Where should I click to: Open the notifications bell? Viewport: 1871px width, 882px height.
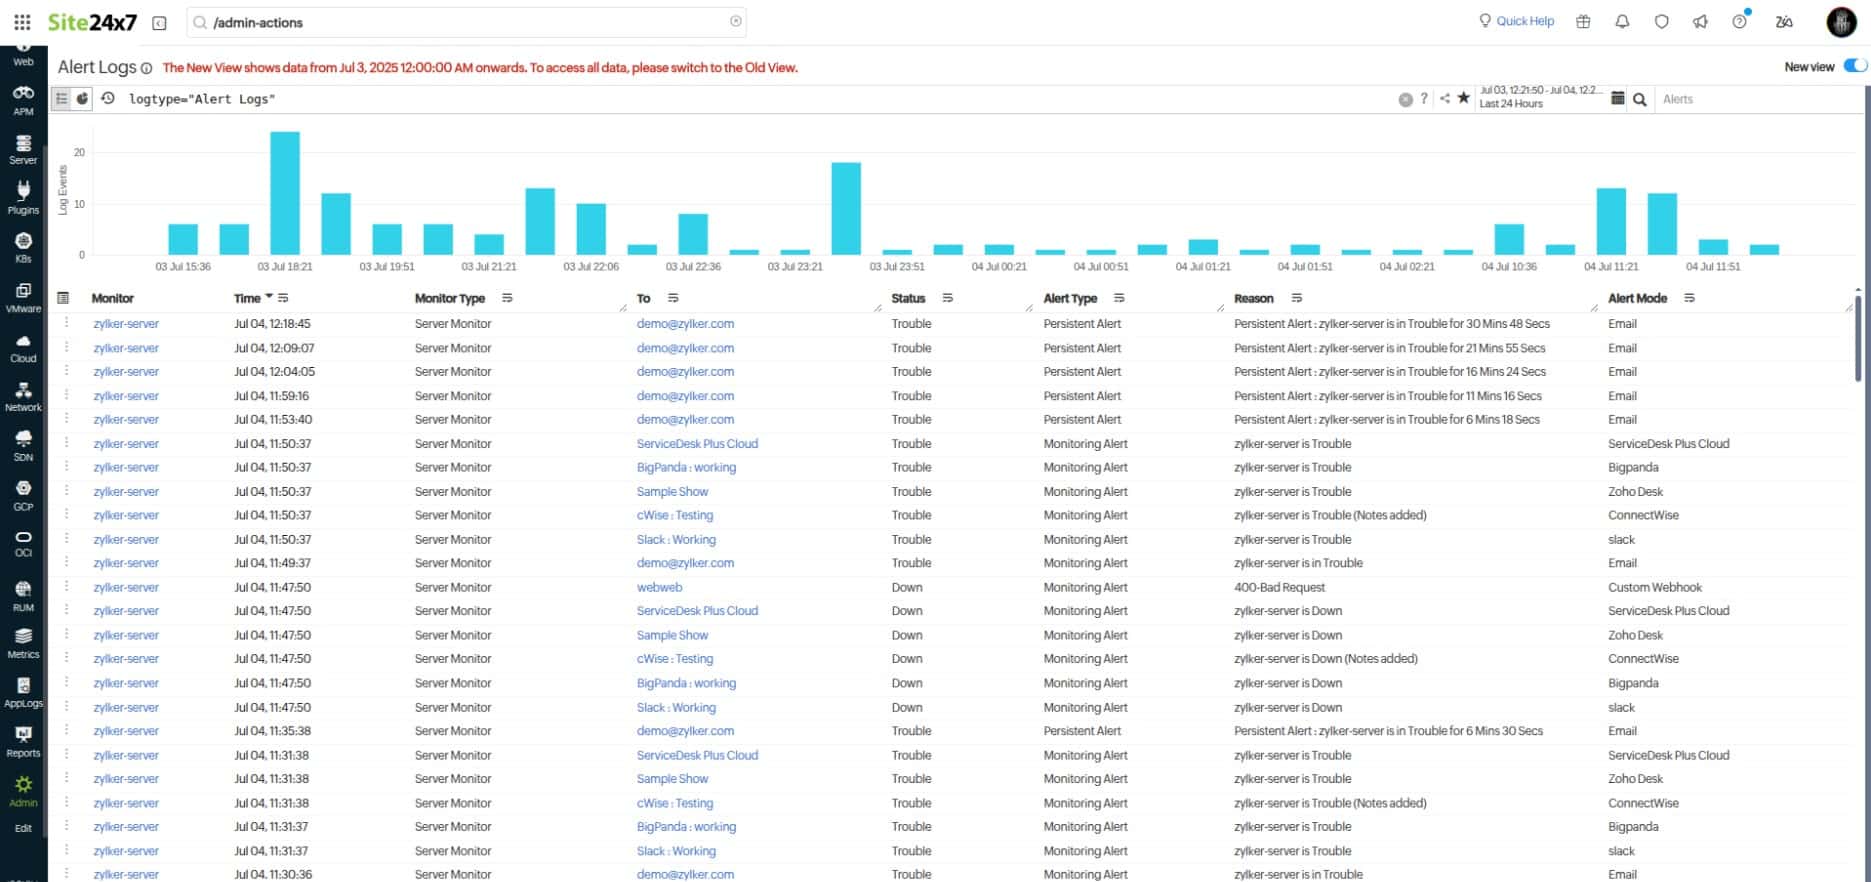pyautogui.click(x=1622, y=21)
